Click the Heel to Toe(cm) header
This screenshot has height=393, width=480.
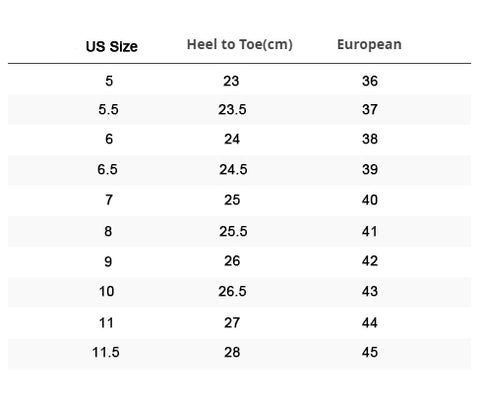click(240, 44)
